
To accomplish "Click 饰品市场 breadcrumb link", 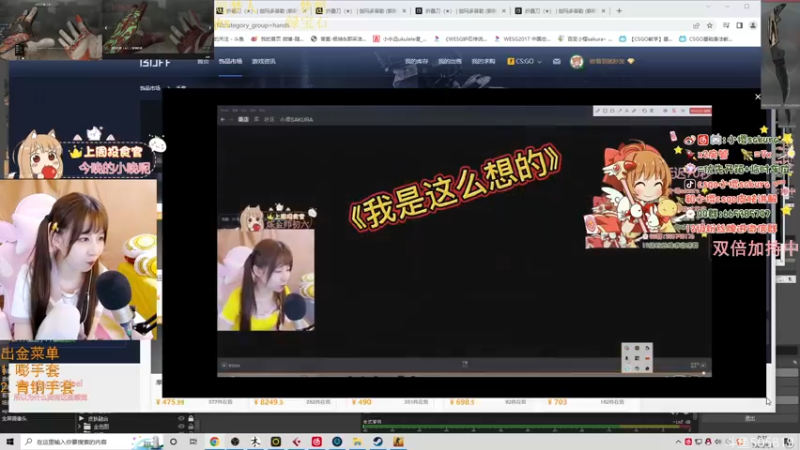I will tap(150, 88).
